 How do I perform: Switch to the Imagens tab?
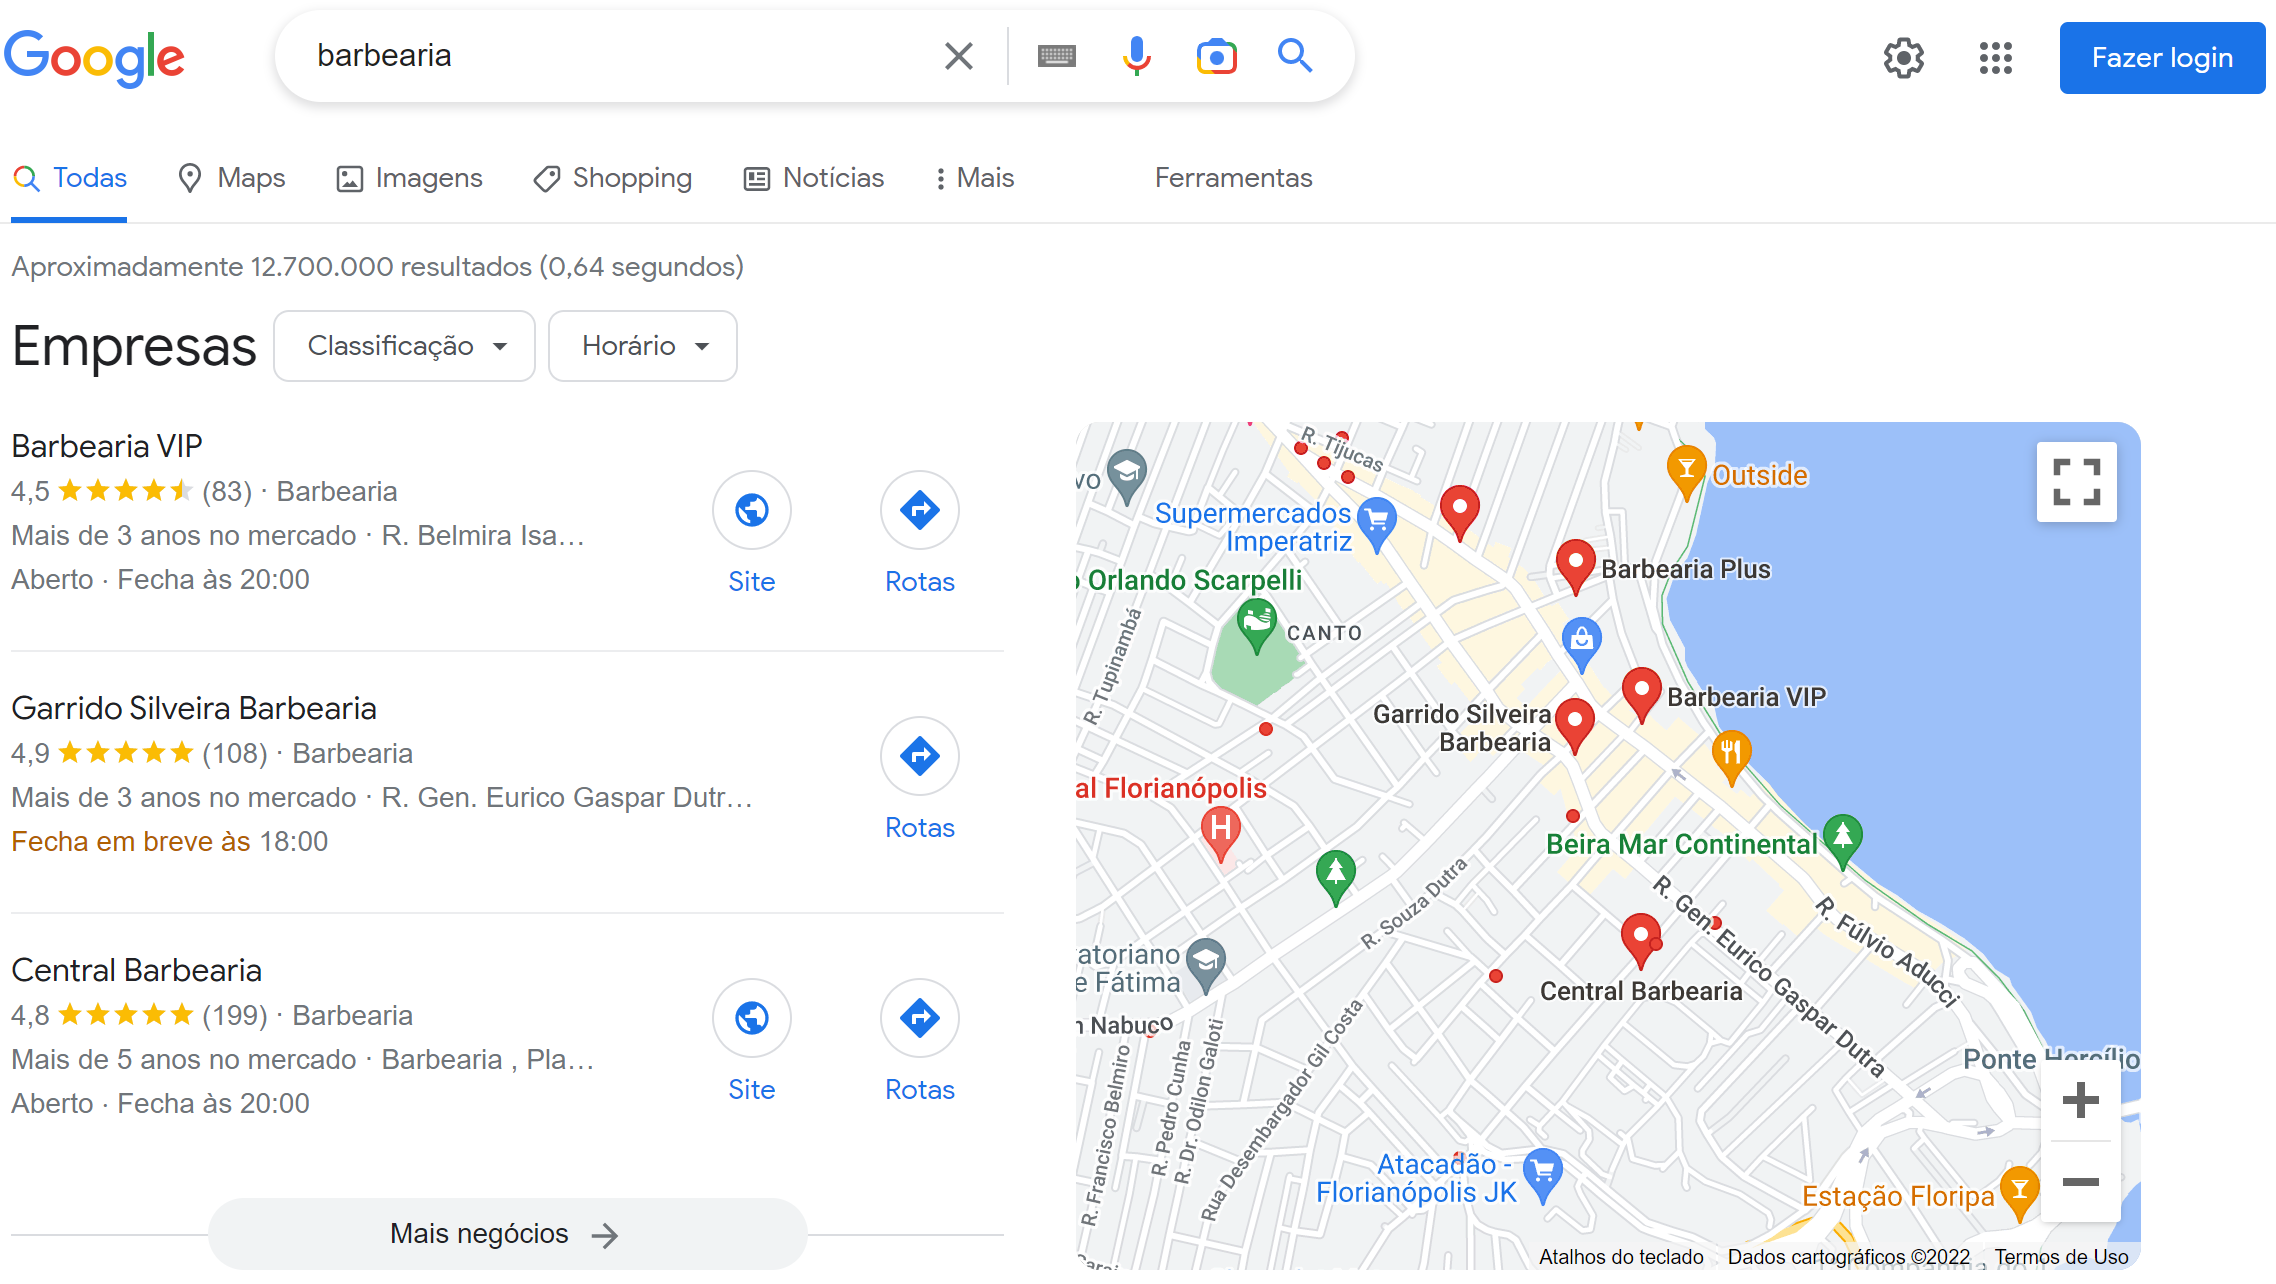coord(409,177)
